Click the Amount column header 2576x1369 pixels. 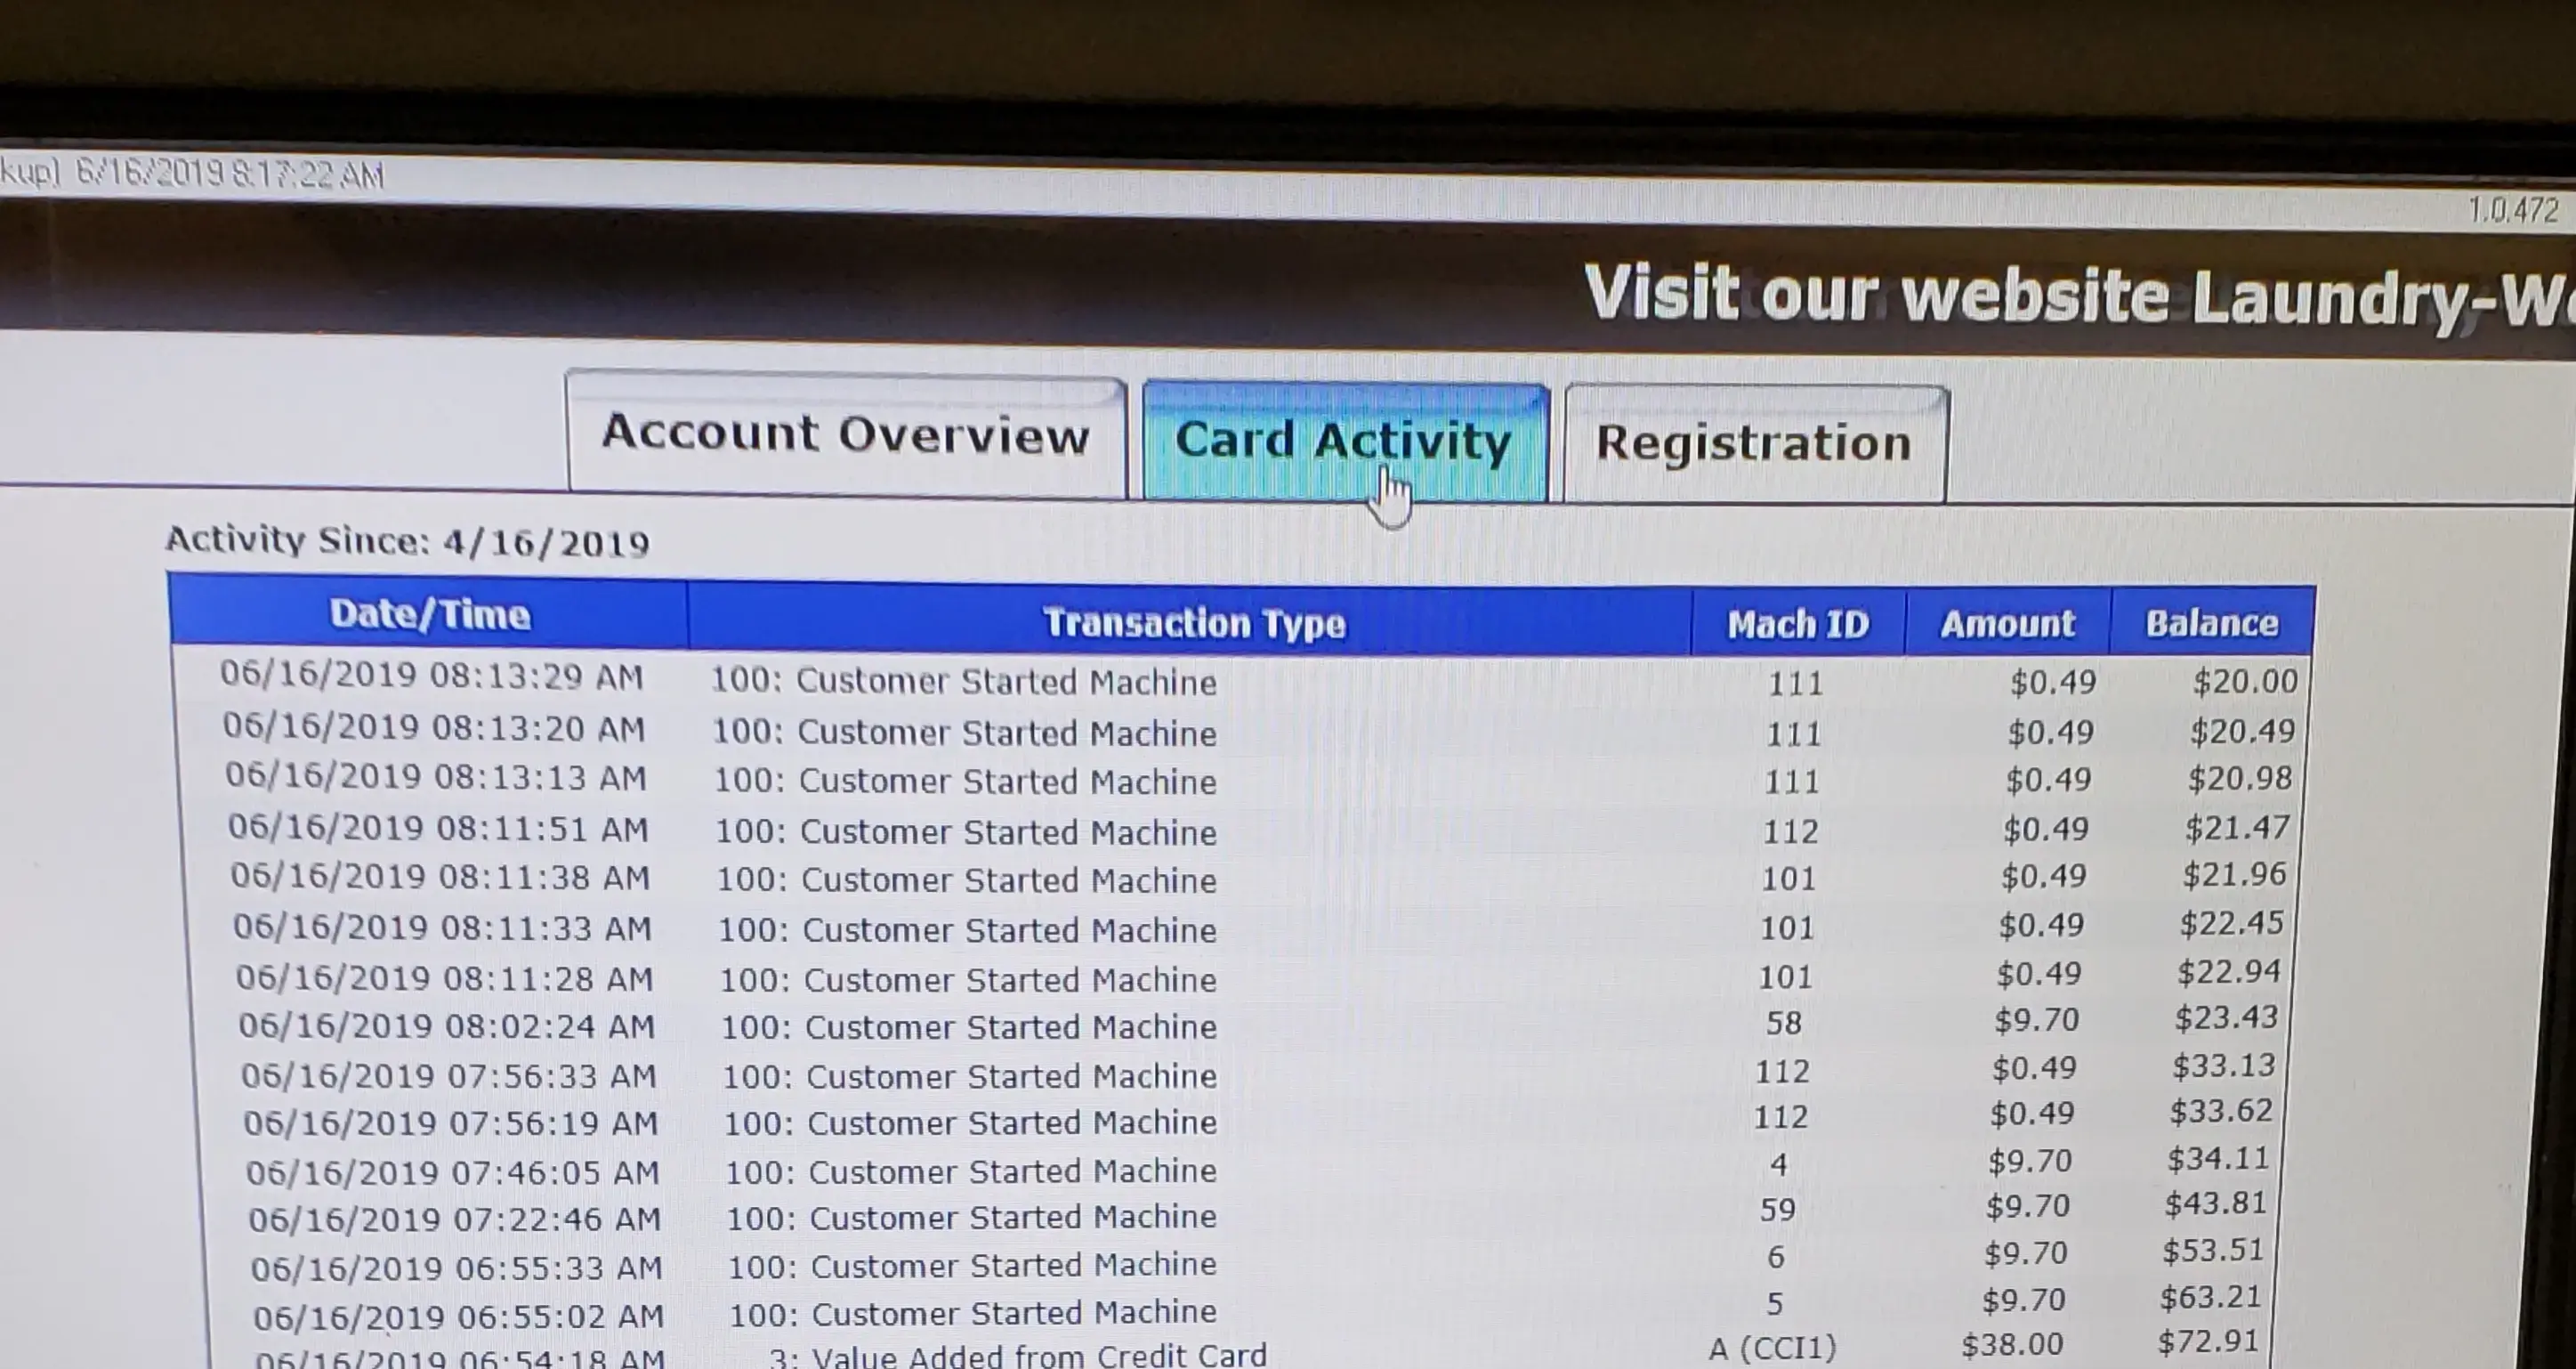point(2007,624)
